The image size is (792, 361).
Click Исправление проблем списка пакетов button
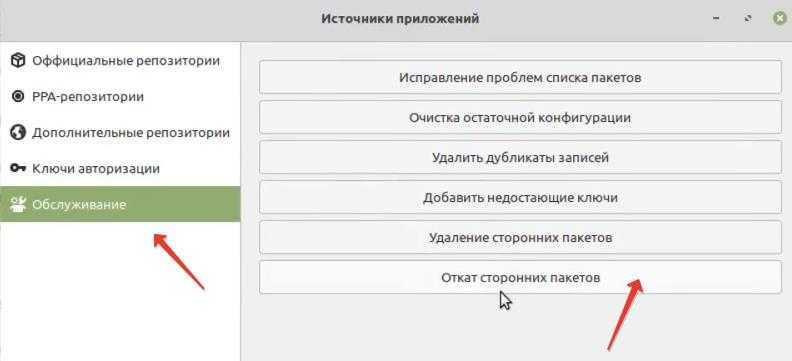(520, 77)
